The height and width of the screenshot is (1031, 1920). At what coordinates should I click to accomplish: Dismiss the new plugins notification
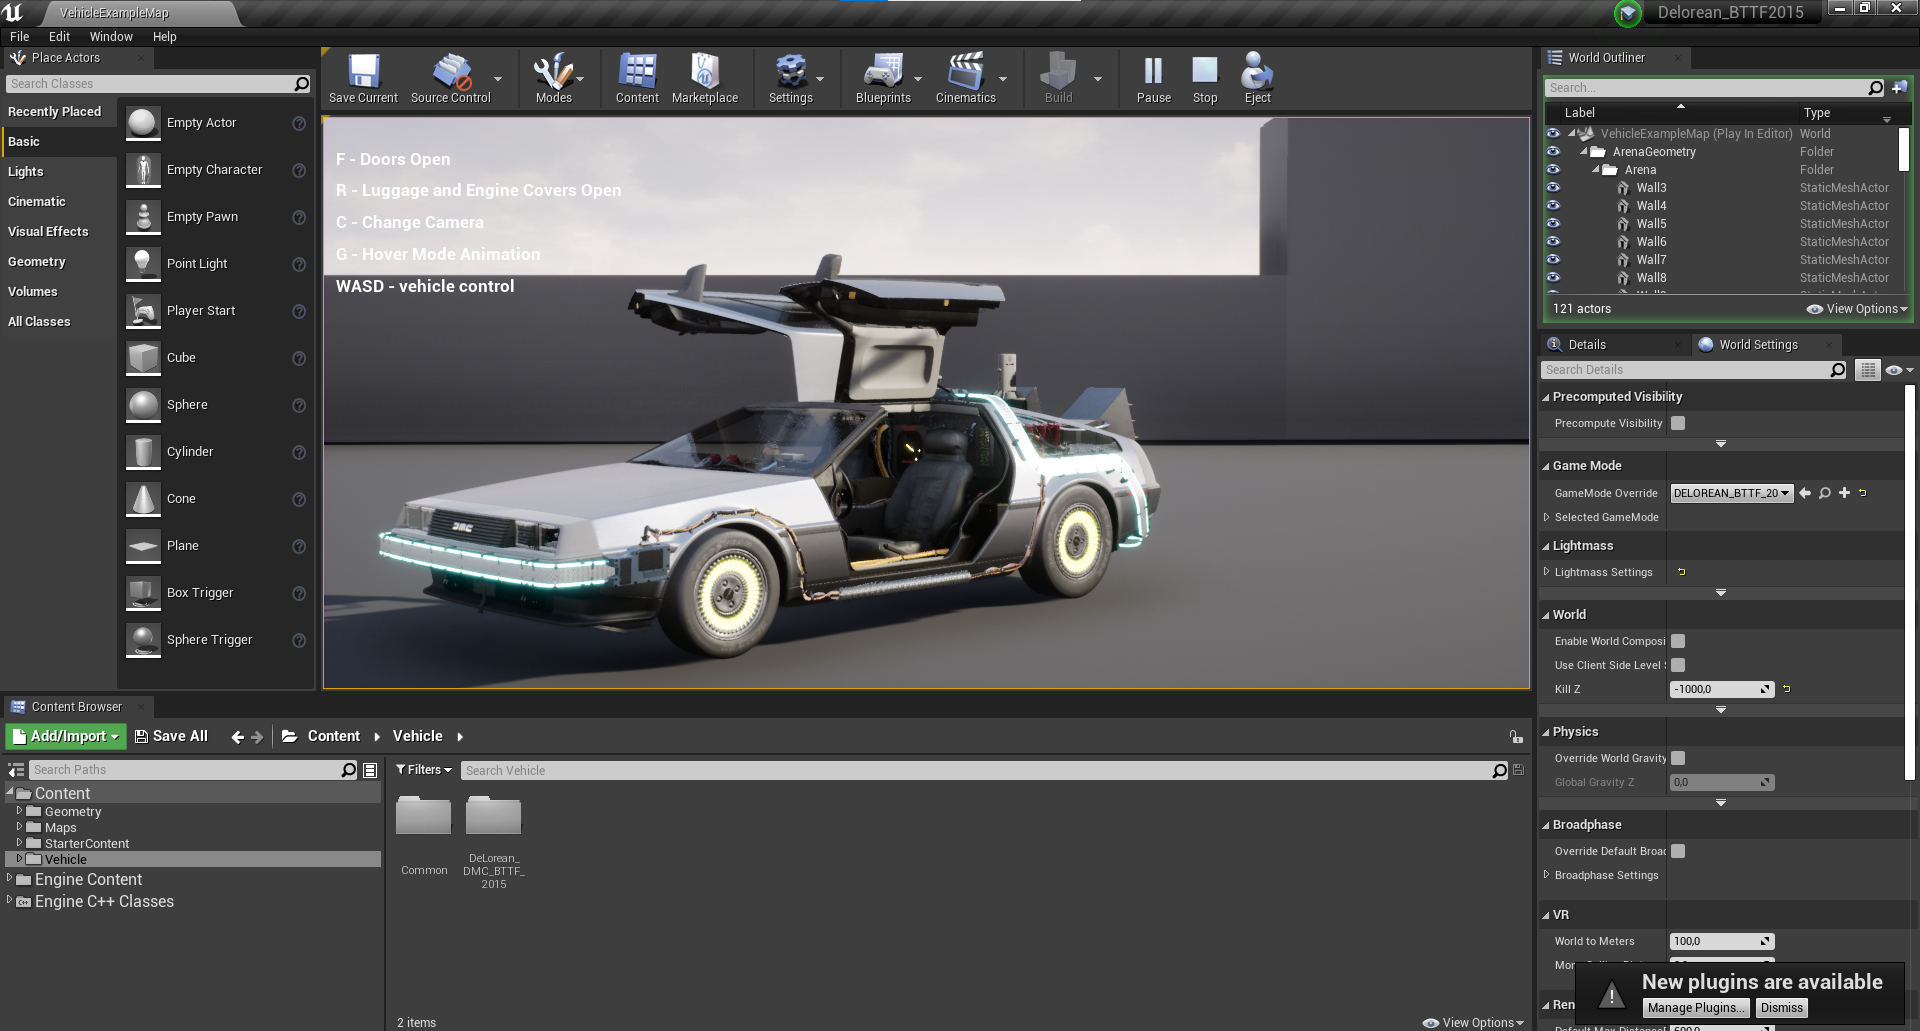(x=1781, y=1008)
